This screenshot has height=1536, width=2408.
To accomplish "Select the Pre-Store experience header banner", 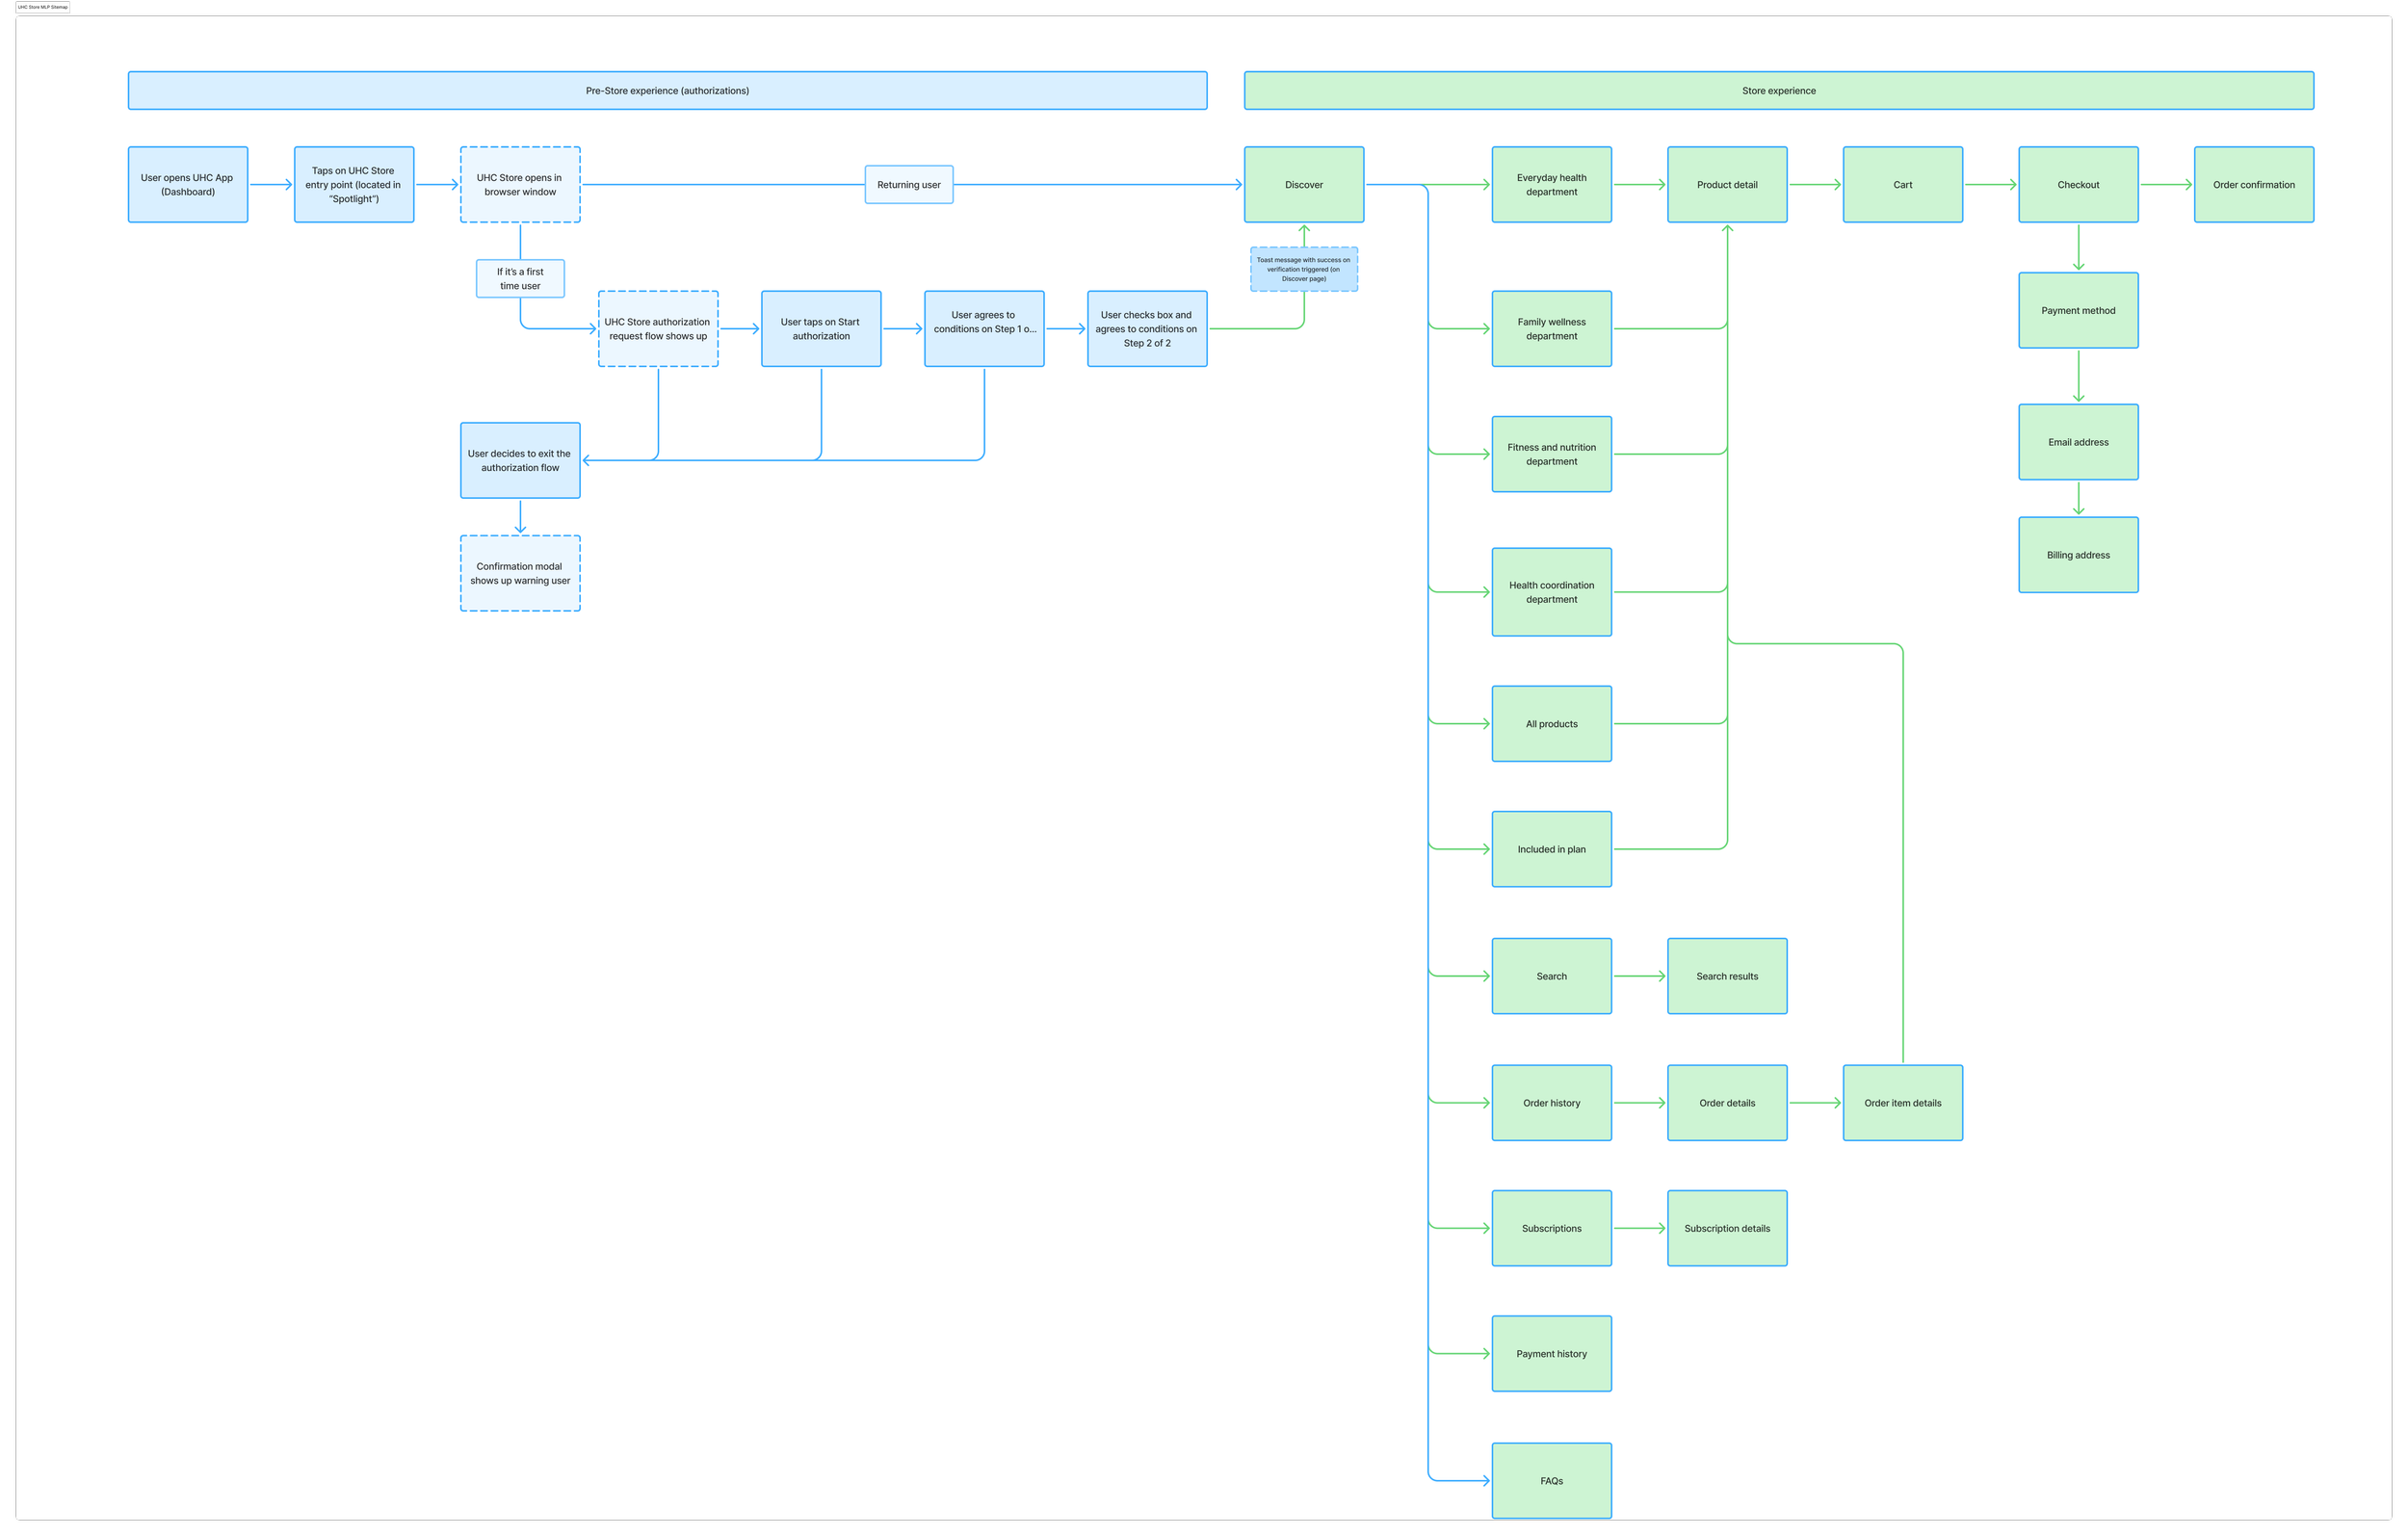I will point(667,90).
